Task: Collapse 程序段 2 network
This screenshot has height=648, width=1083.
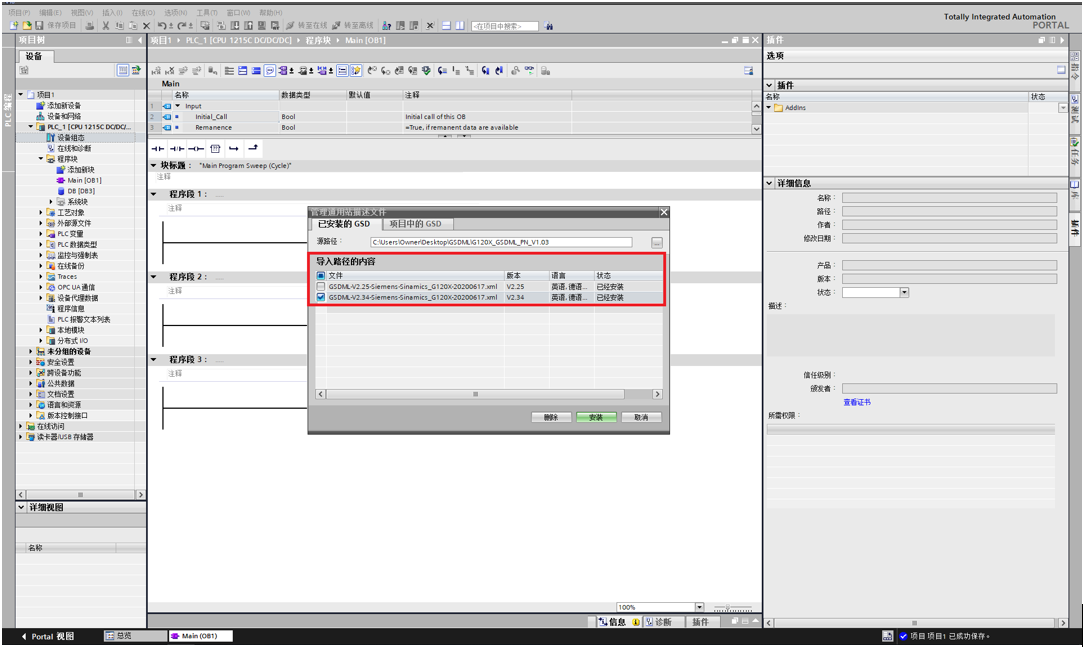Action: point(154,277)
